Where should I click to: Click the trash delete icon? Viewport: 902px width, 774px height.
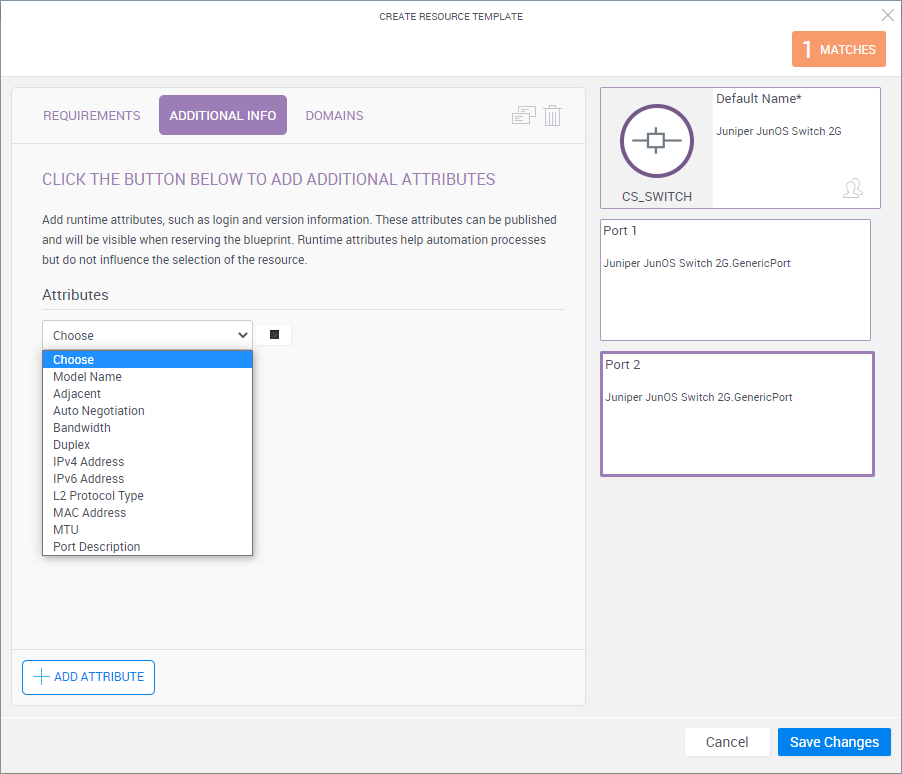pos(553,115)
